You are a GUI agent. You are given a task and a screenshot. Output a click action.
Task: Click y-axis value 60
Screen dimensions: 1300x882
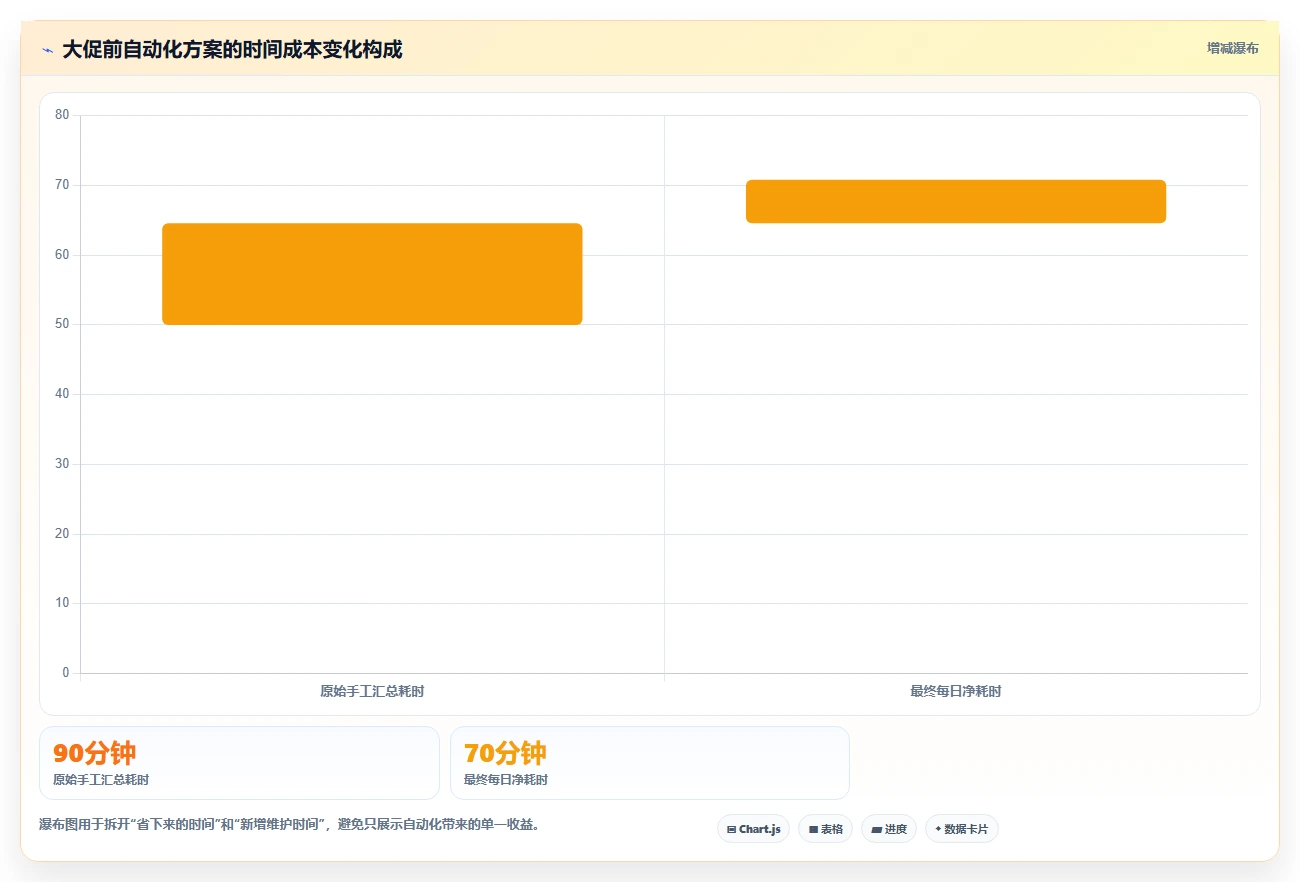(x=62, y=255)
